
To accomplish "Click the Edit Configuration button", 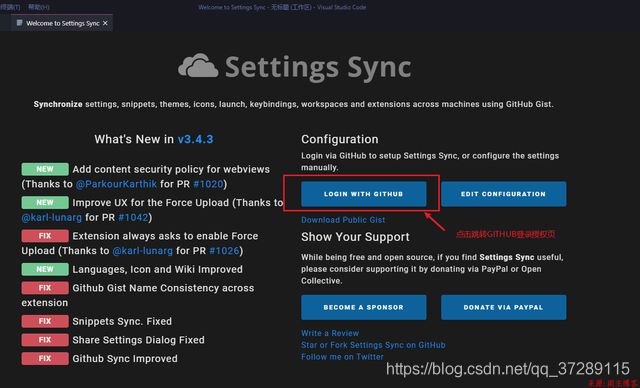I will (503, 194).
